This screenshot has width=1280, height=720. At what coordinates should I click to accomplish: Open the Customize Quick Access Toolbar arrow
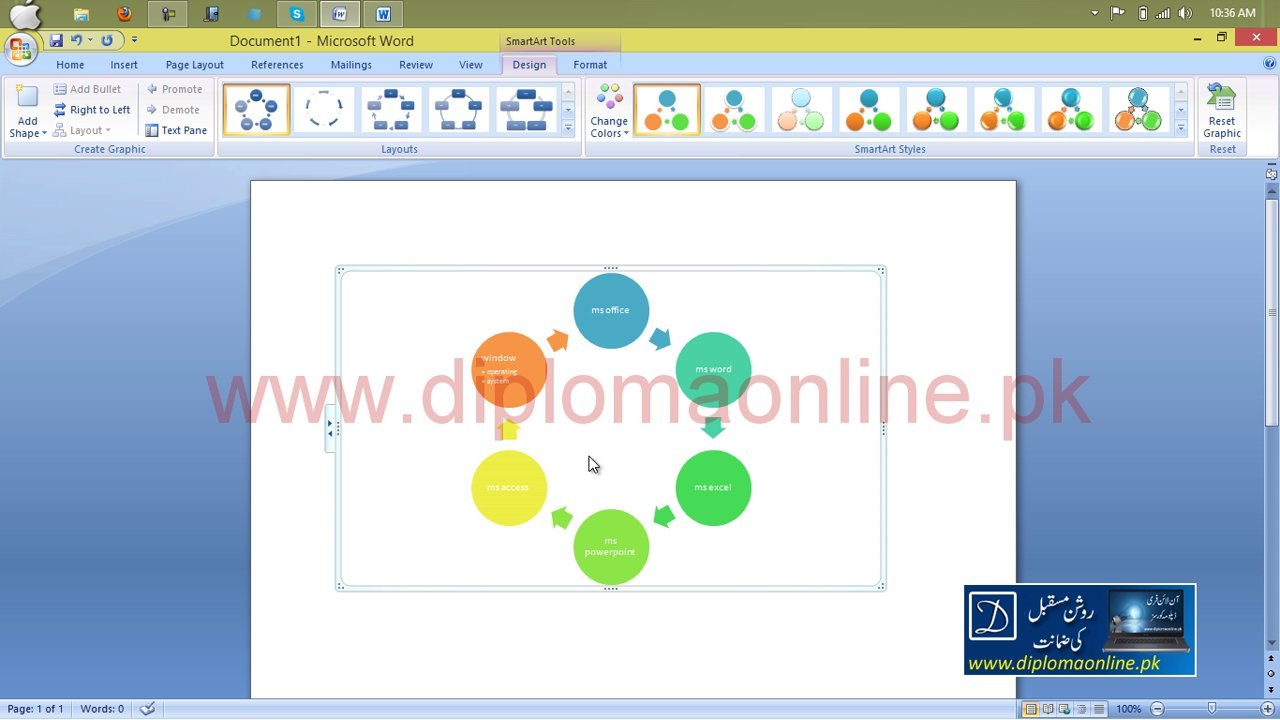[x=134, y=41]
